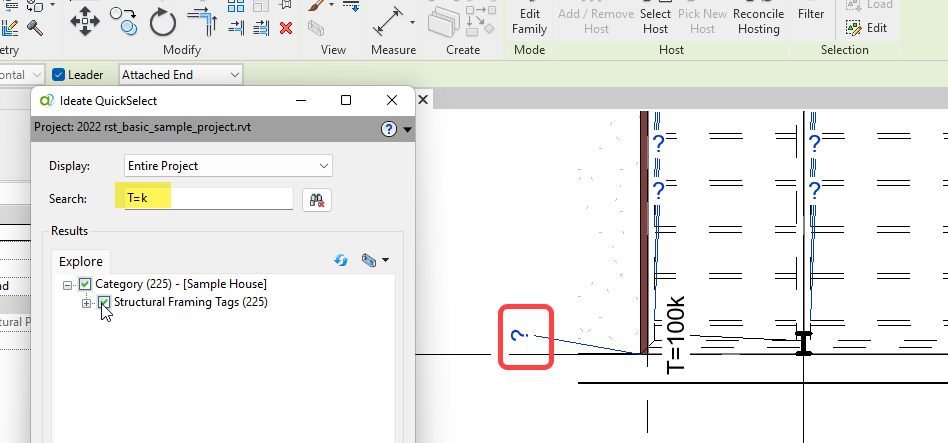Open the Display Entire Project dropdown

tap(228, 166)
